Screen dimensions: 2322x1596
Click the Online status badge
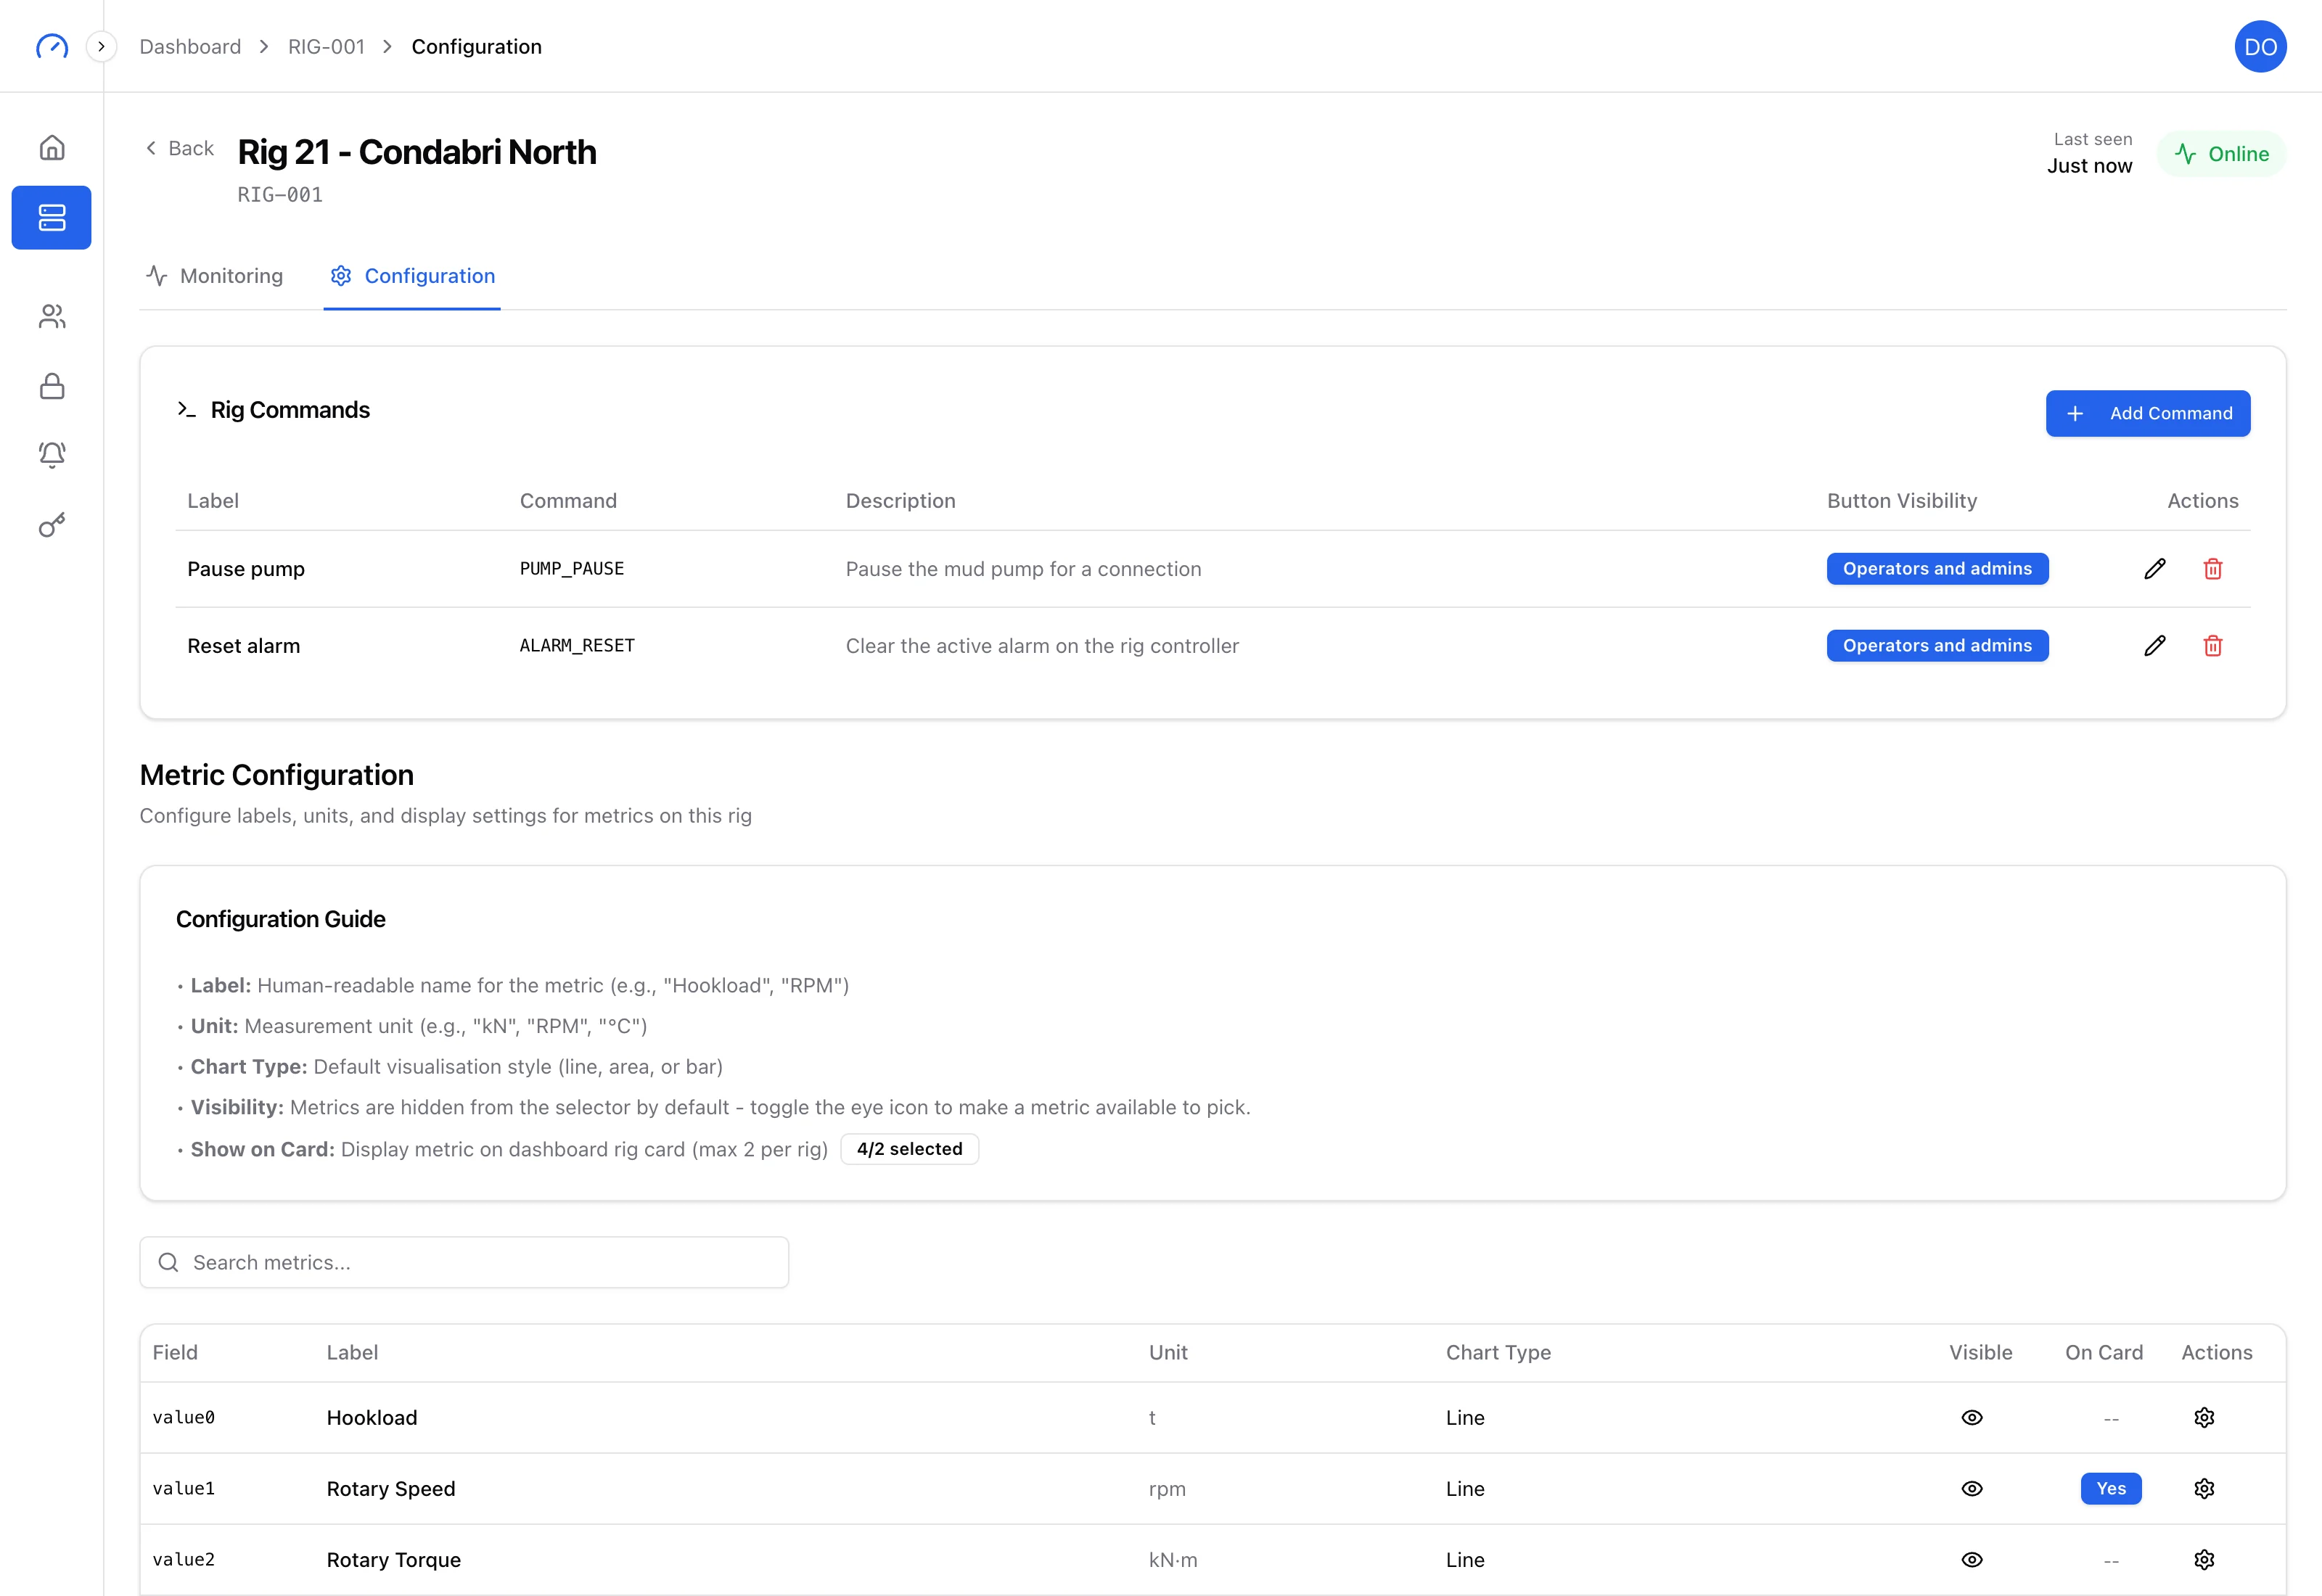pyautogui.click(x=2222, y=154)
